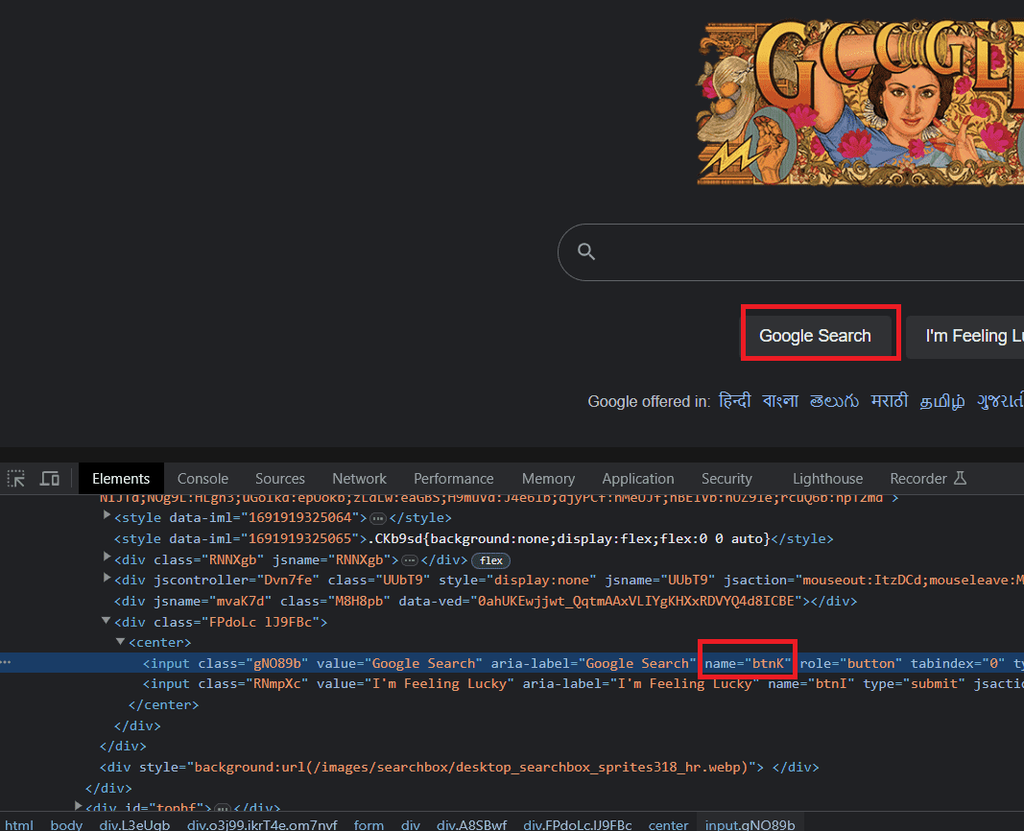The width and height of the screenshot is (1024, 831).
Task: Switch Google to Hindi language link
Action: (x=734, y=400)
